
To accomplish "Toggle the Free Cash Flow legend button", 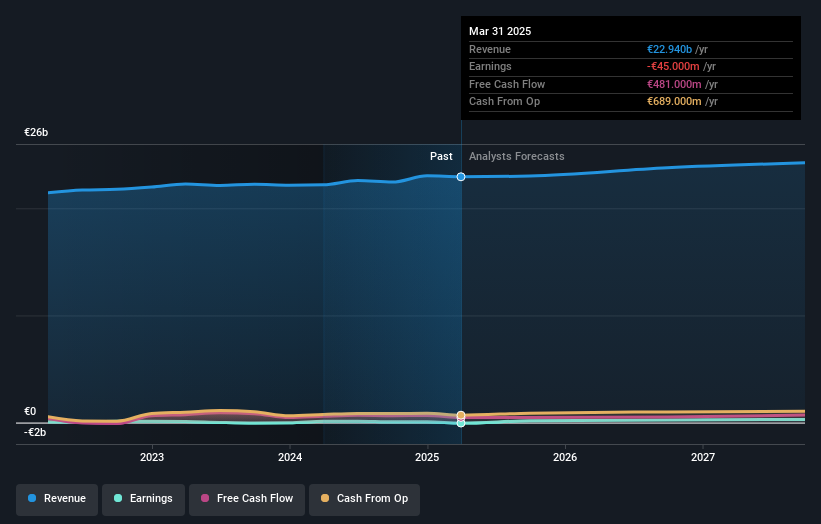I will click(x=247, y=499).
